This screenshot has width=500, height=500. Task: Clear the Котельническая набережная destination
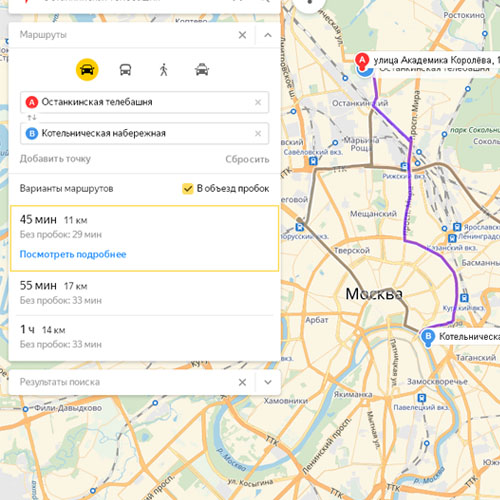[x=258, y=134]
